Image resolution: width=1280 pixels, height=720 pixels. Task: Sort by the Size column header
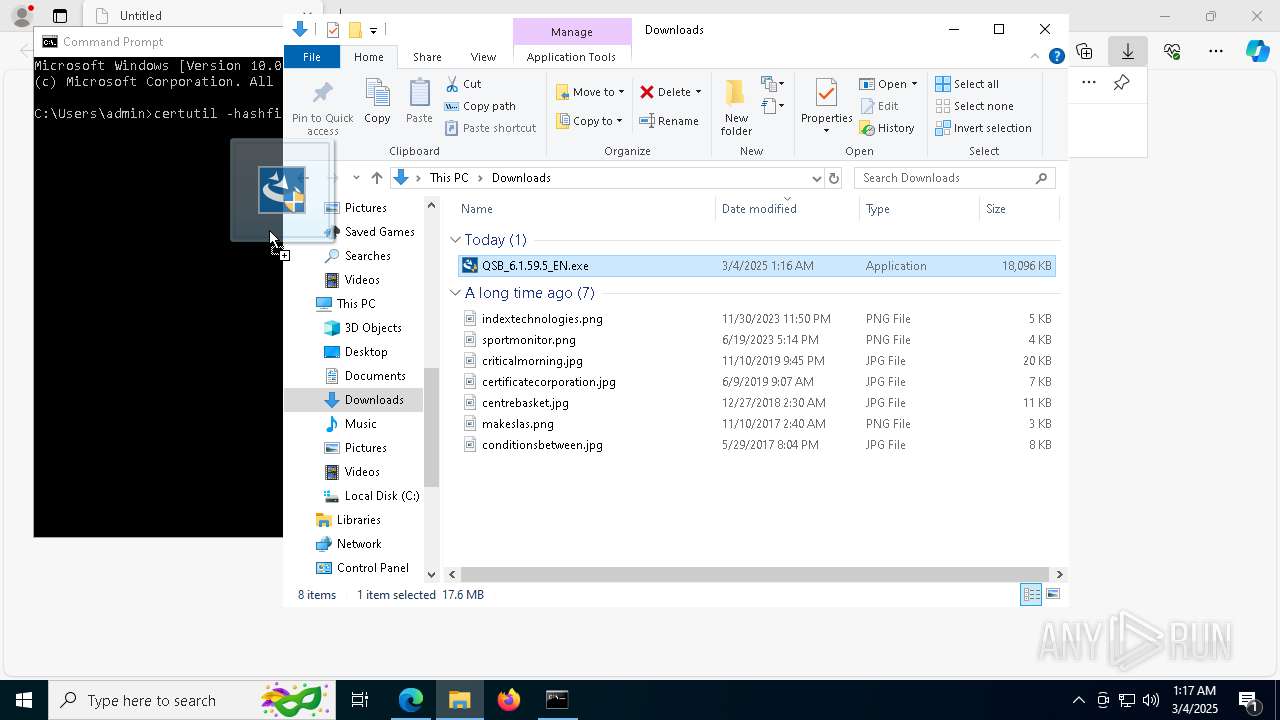[1018, 209]
